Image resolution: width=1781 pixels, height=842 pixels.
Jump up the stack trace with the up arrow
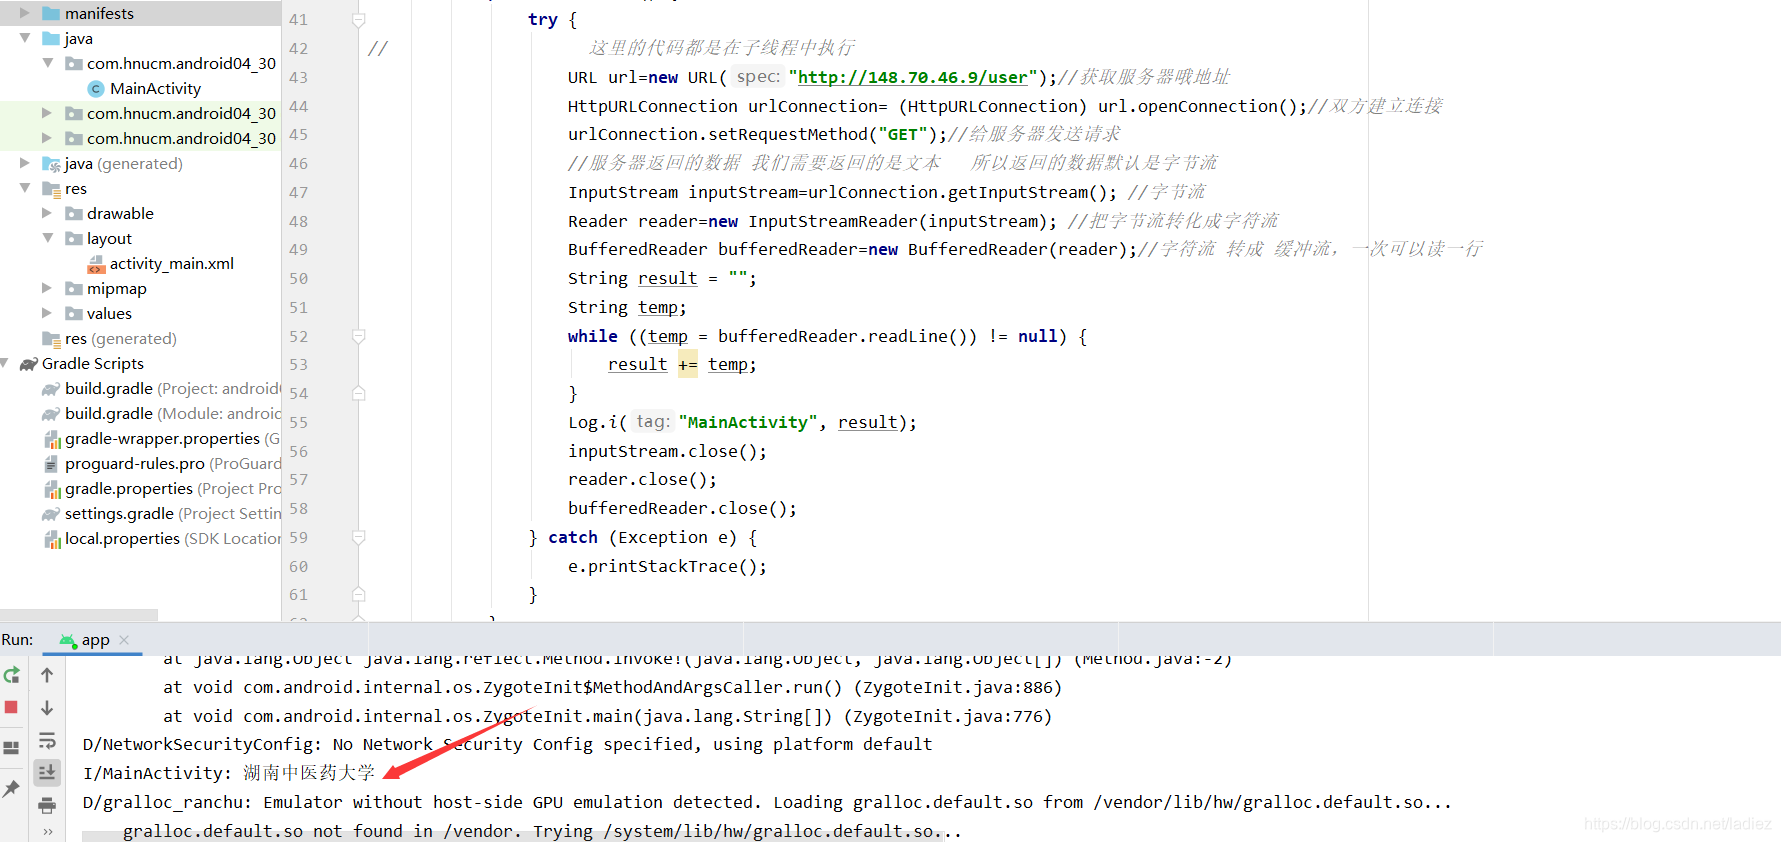point(47,675)
